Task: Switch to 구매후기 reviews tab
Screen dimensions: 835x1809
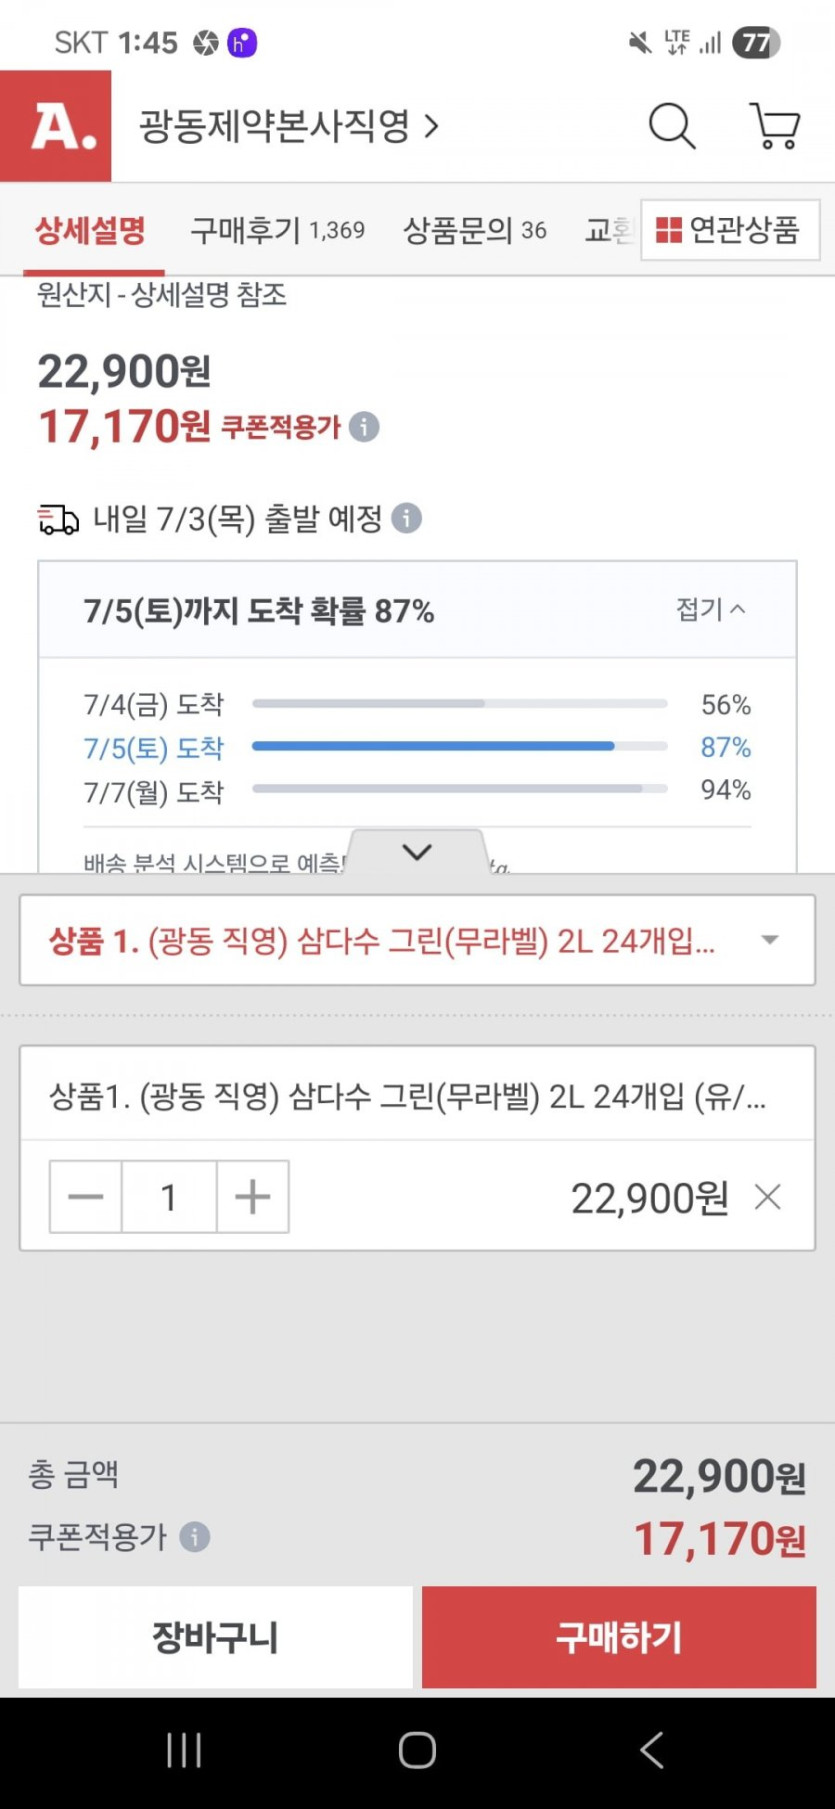Action: click(x=277, y=231)
